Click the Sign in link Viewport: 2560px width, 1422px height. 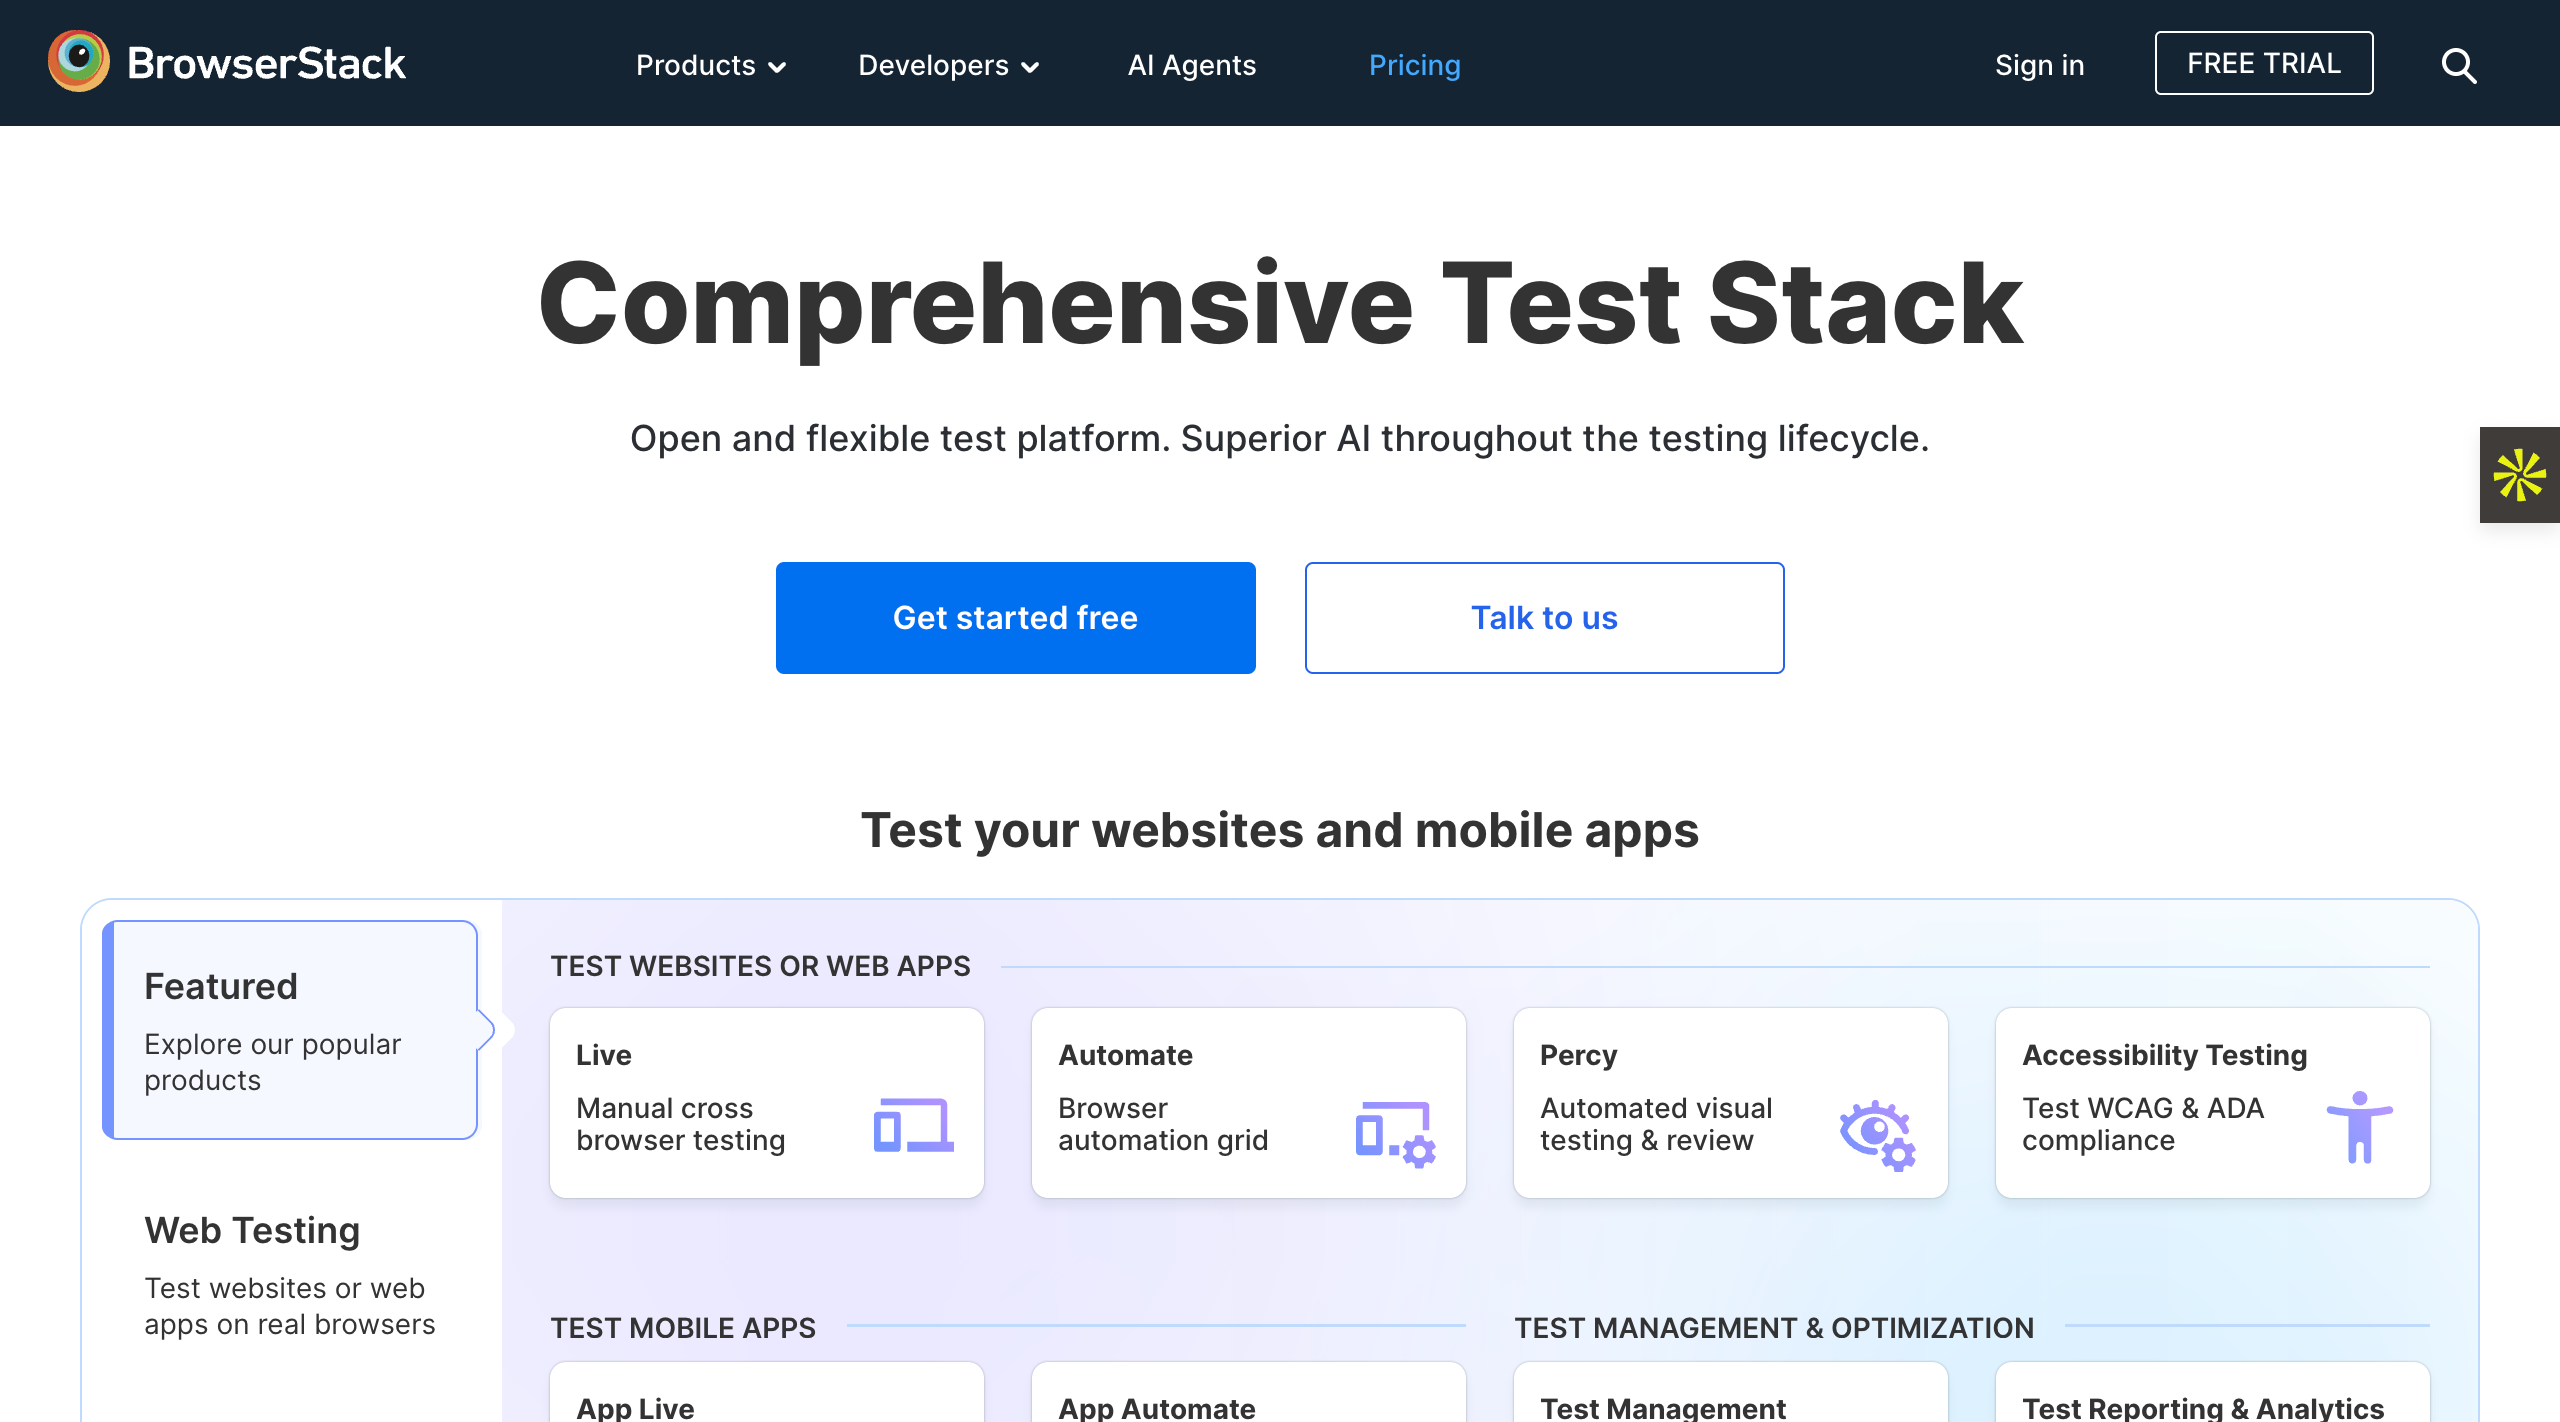[x=2039, y=66]
